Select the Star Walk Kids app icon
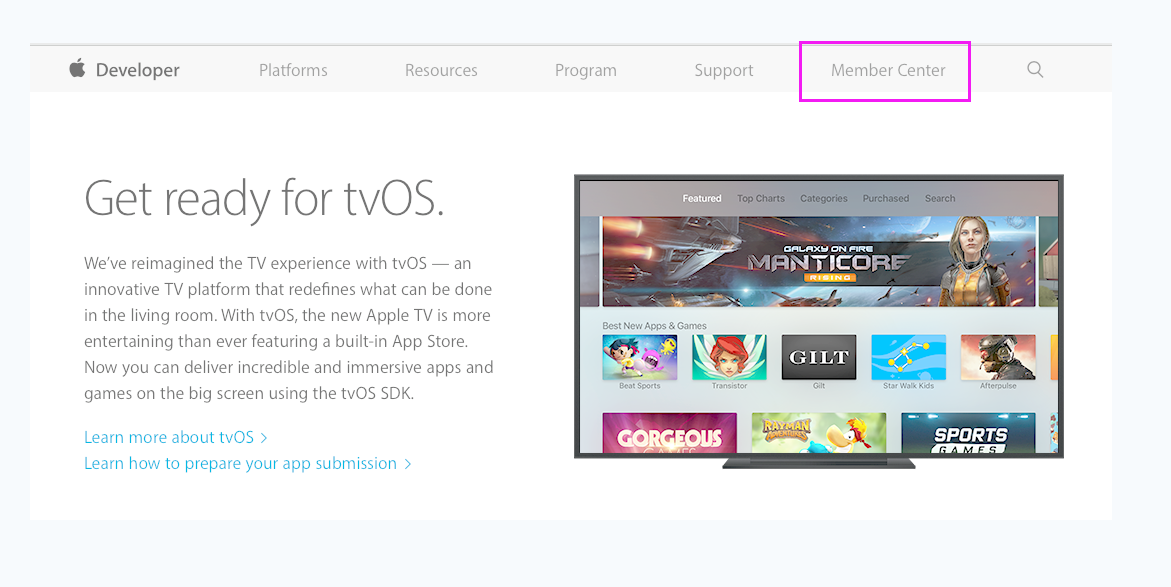The height and width of the screenshot is (587, 1171). click(909, 356)
